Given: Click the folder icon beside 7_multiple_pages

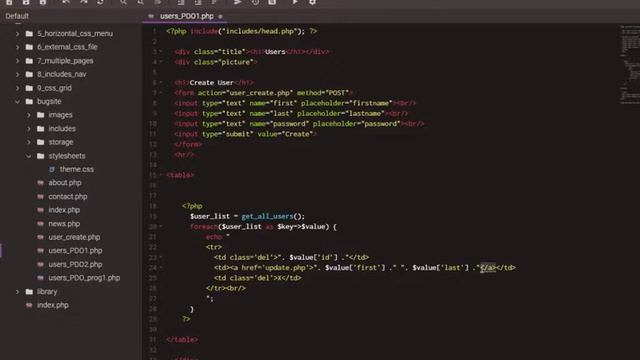Looking at the screenshot, I should pos(29,61).
